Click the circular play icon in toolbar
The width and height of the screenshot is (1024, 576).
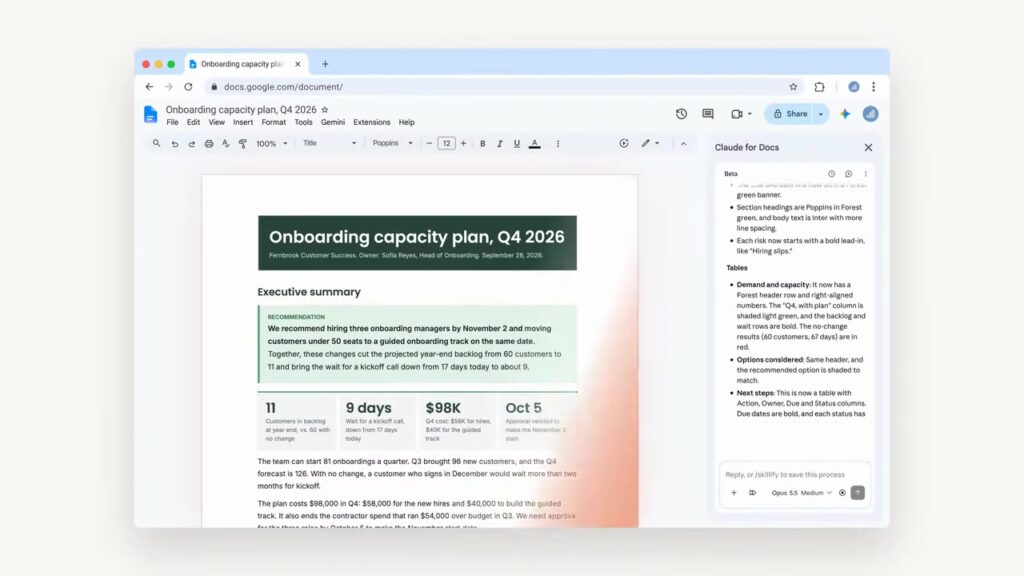(x=624, y=143)
